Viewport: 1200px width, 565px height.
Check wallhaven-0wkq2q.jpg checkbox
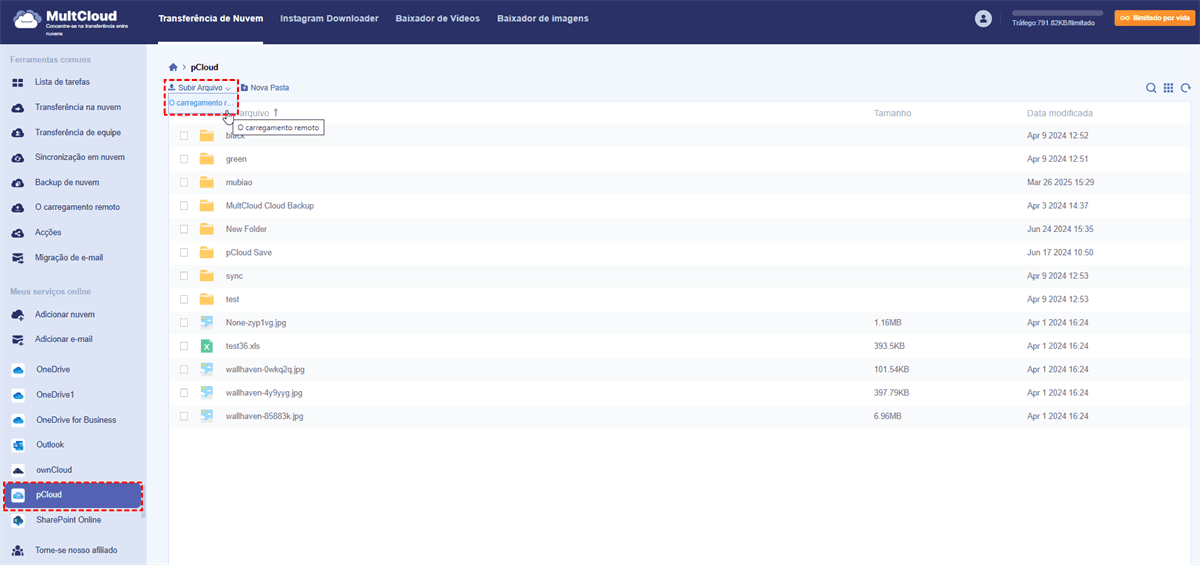pyautogui.click(x=184, y=369)
